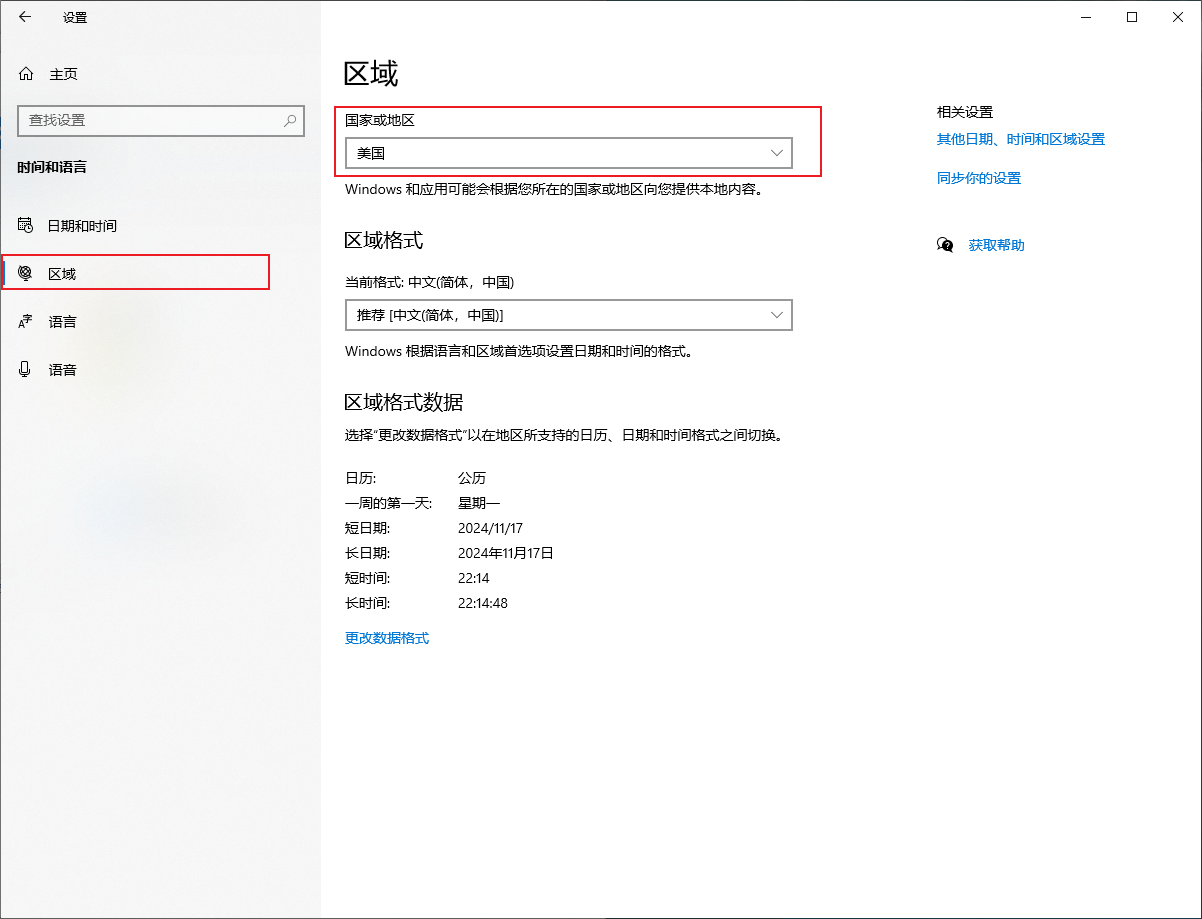This screenshot has height=919, width=1202.
Task: Close the 设置 window
Action: (1178, 17)
